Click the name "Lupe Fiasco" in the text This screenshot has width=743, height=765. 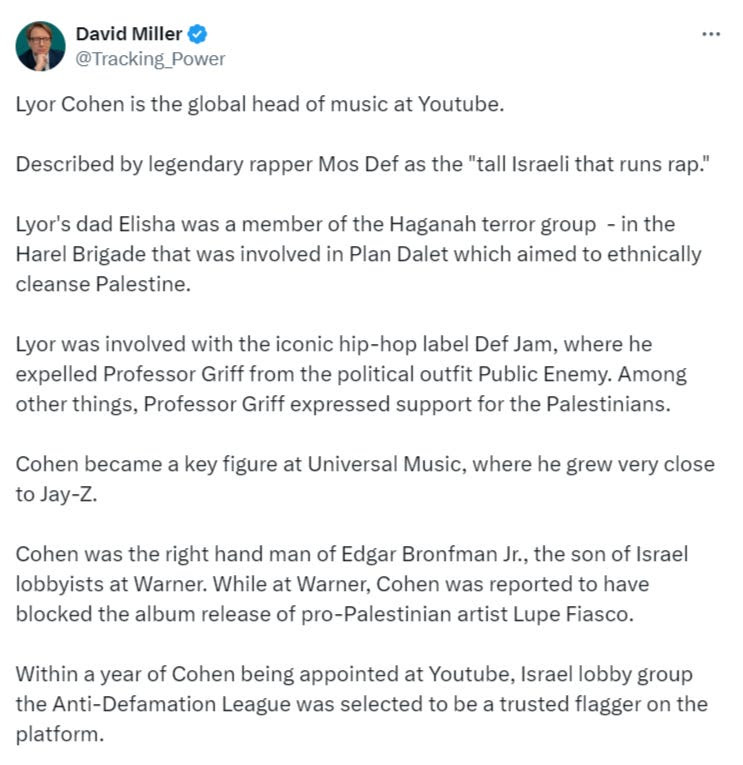[573, 614]
